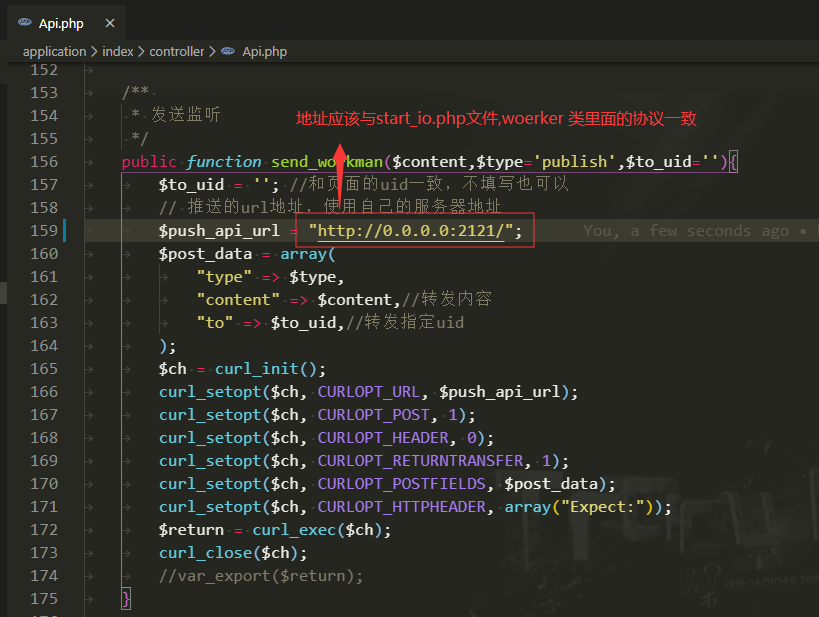Click the $return variable on line 172
Viewport: 819px width, 617px height.
191,530
